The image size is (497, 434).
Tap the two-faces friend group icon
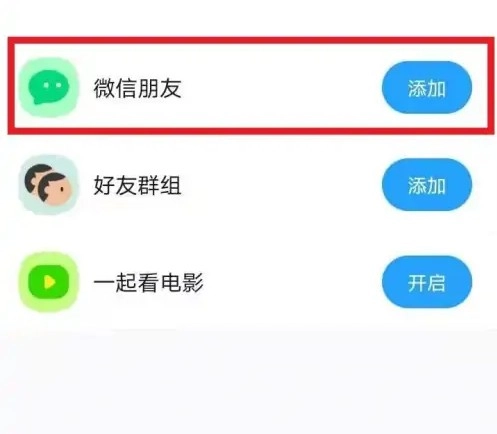[49, 184]
